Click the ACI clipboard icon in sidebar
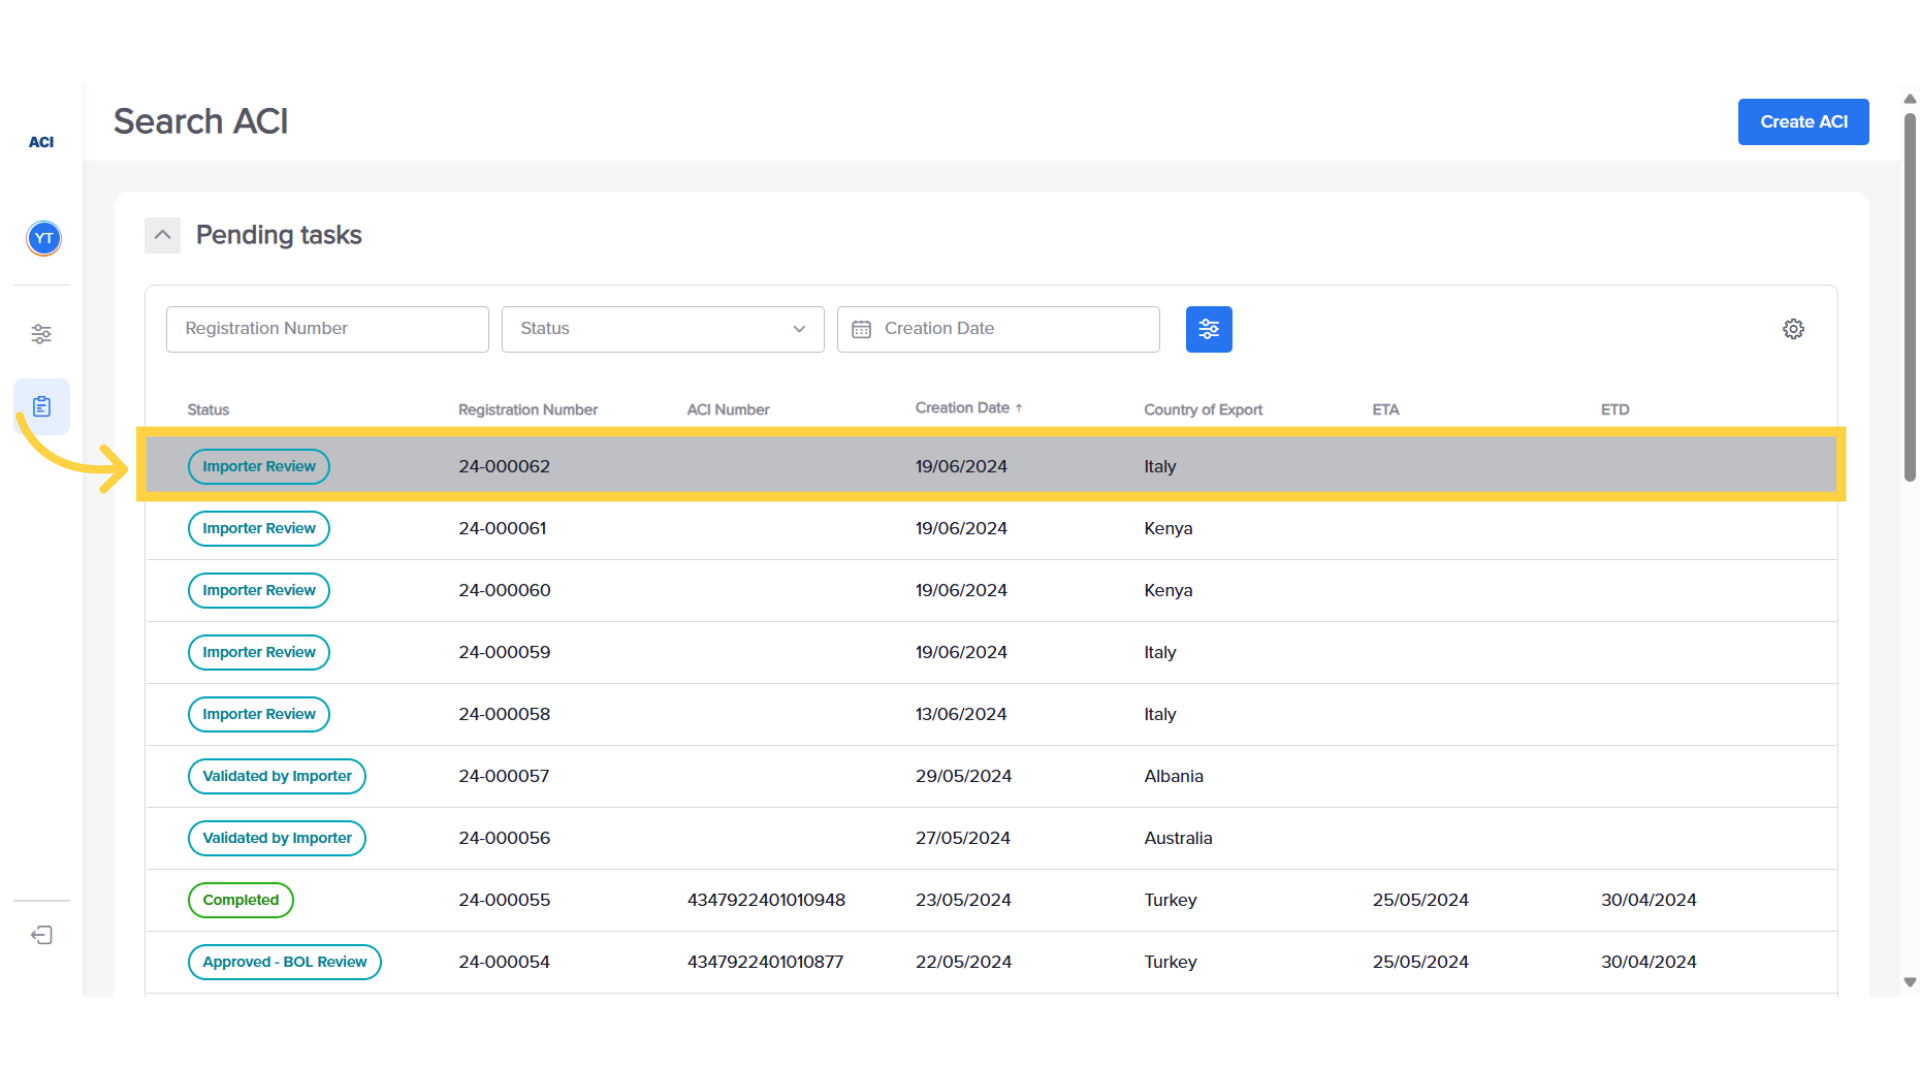Viewport: 1920px width, 1080px height. click(x=41, y=405)
